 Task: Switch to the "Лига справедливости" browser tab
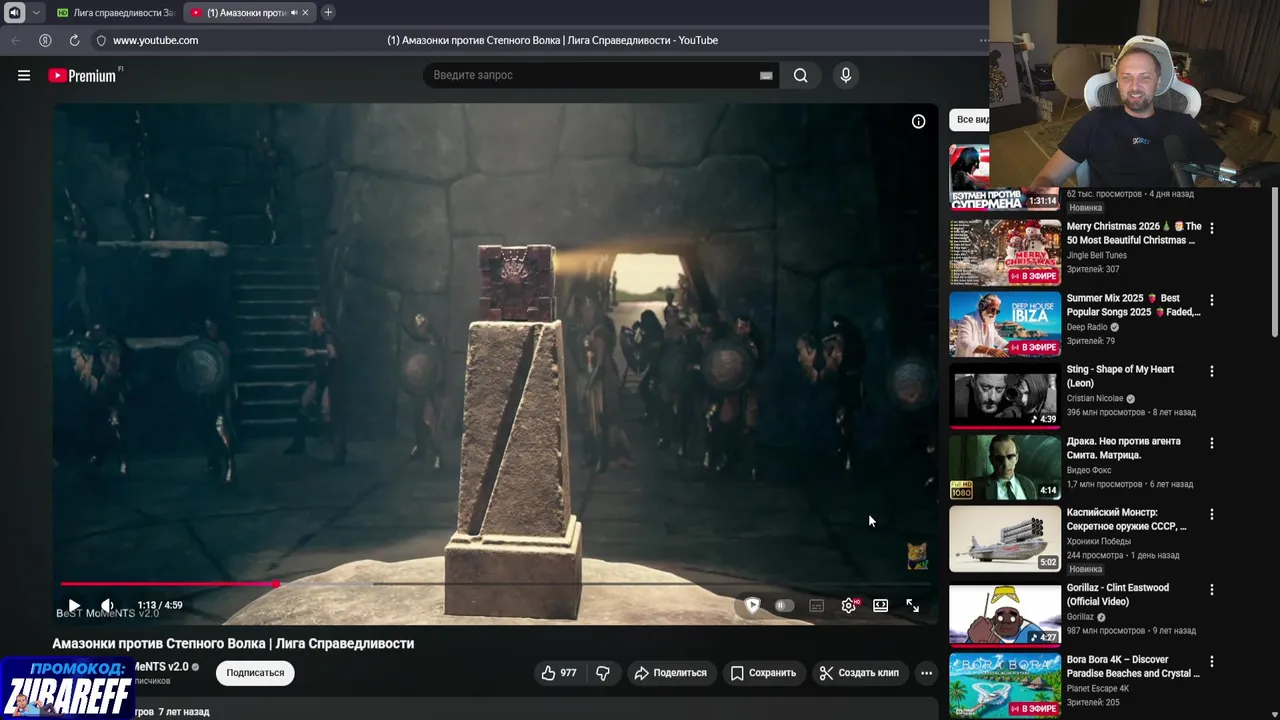pos(115,13)
